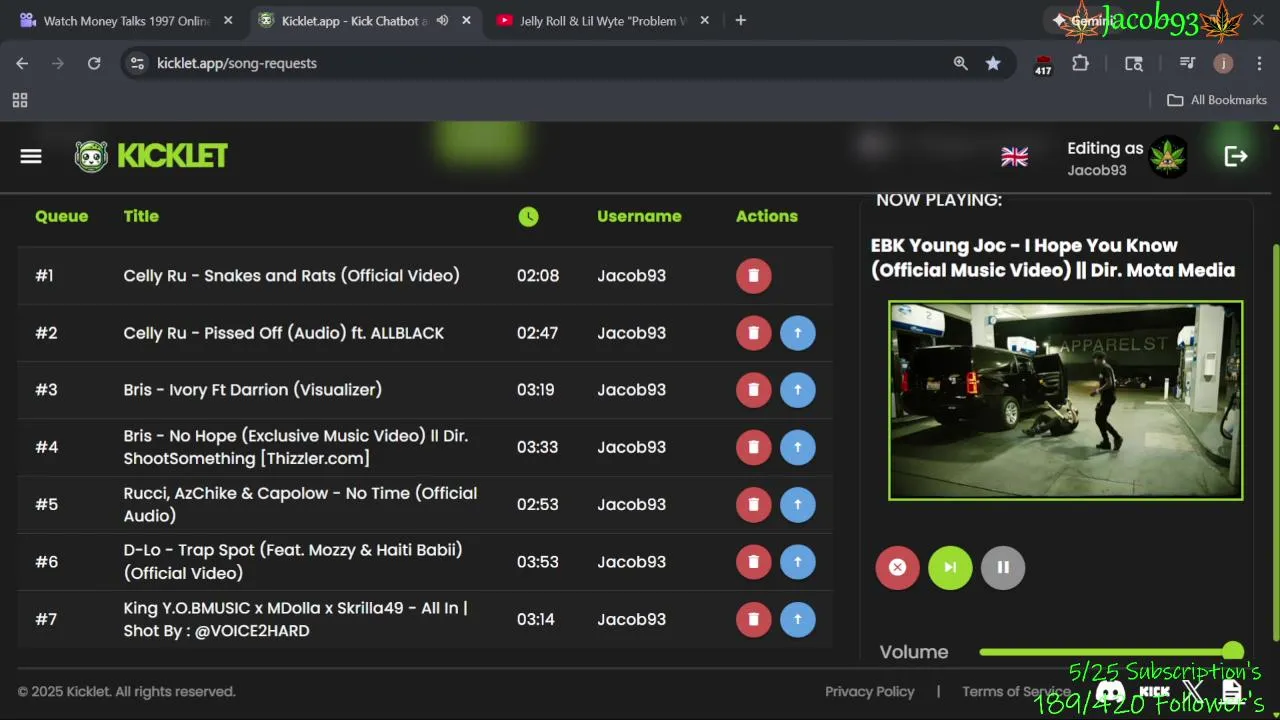Open the Terms of Service link
The width and height of the screenshot is (1280, 720).
pos(1016,692)
